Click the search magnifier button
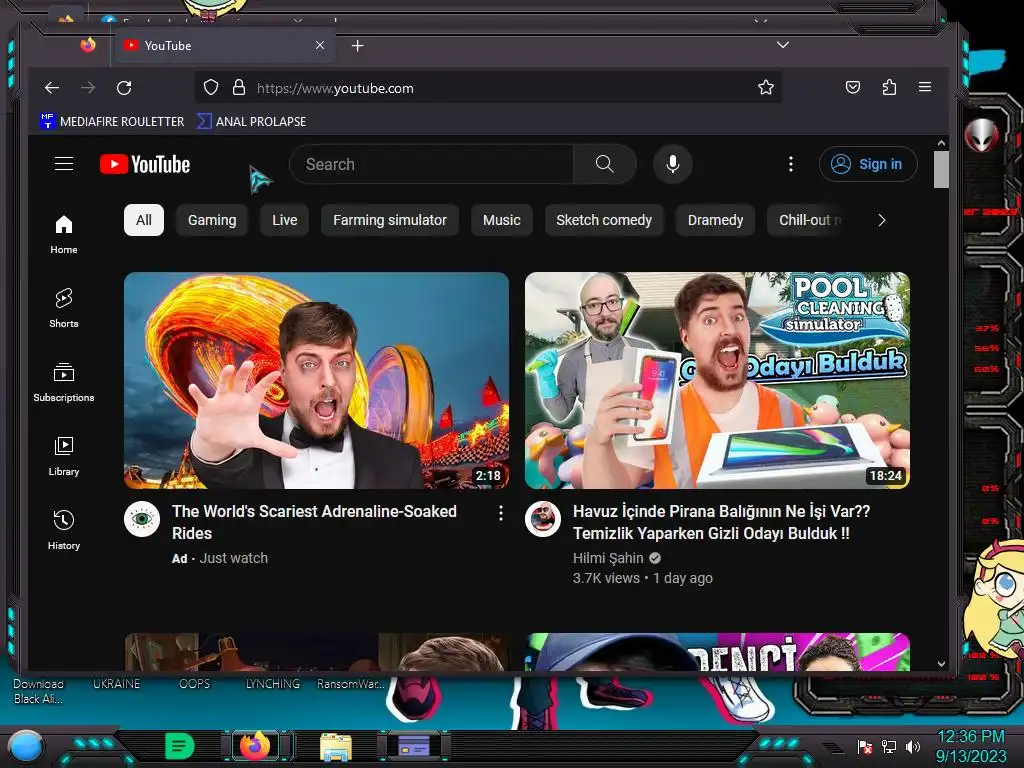Image resolution: width=1024 pixels, height=768 pixels. click(x=605, y=164)
